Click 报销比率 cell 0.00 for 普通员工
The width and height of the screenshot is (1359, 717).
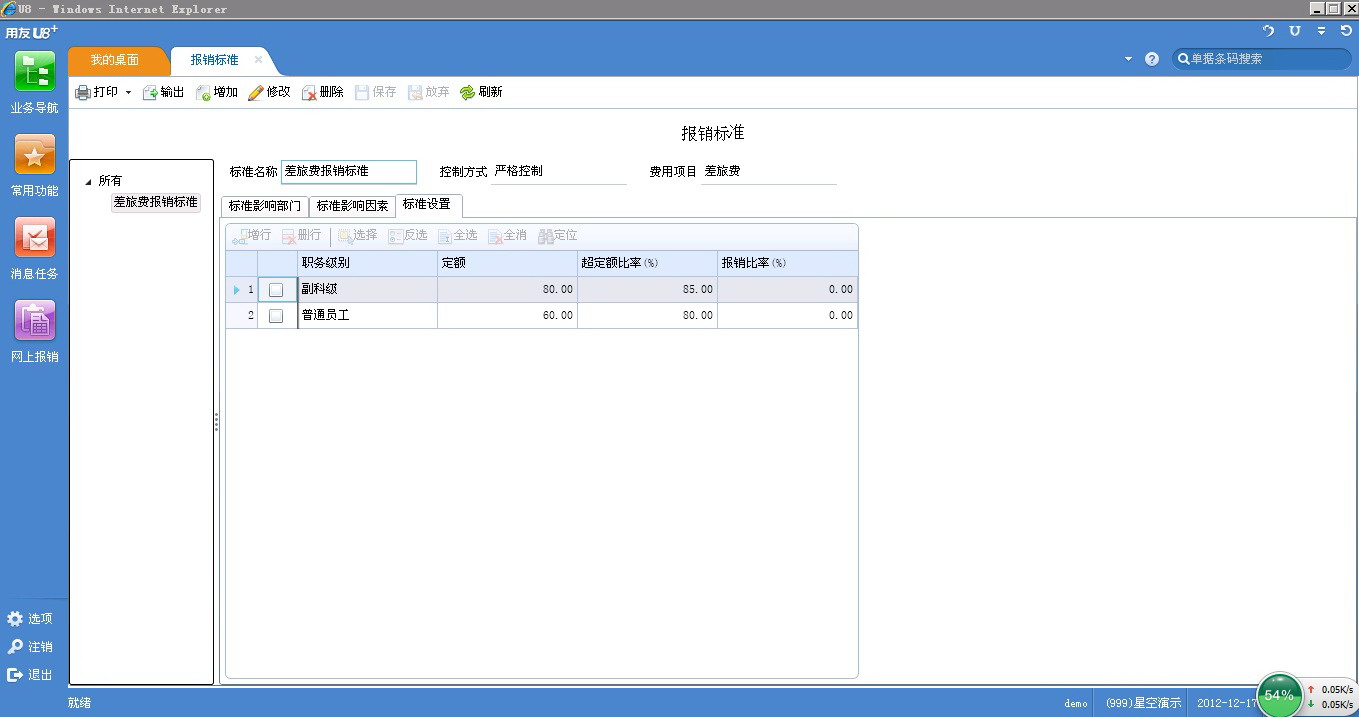(787, 316)
